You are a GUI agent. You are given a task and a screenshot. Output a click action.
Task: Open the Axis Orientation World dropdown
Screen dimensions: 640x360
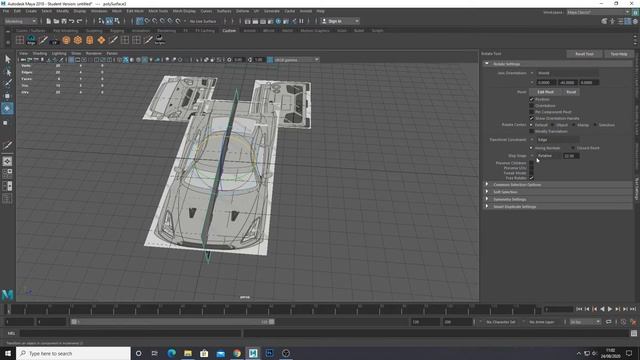click(x=567, y=73)
